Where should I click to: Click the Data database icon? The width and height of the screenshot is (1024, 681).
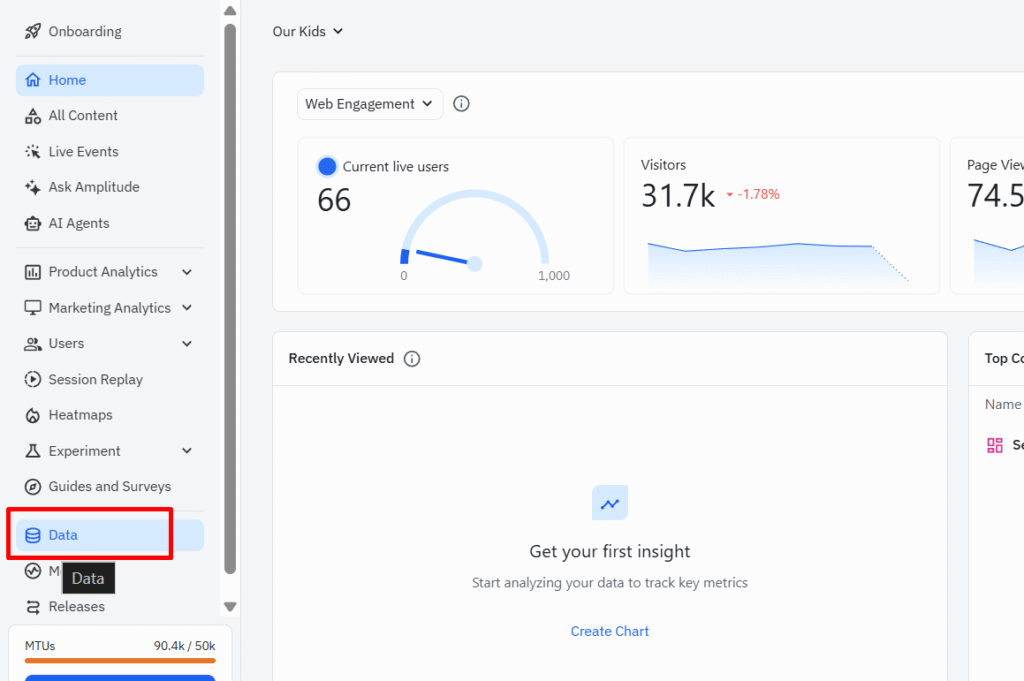pyautogui.click(x=33, y=536)
